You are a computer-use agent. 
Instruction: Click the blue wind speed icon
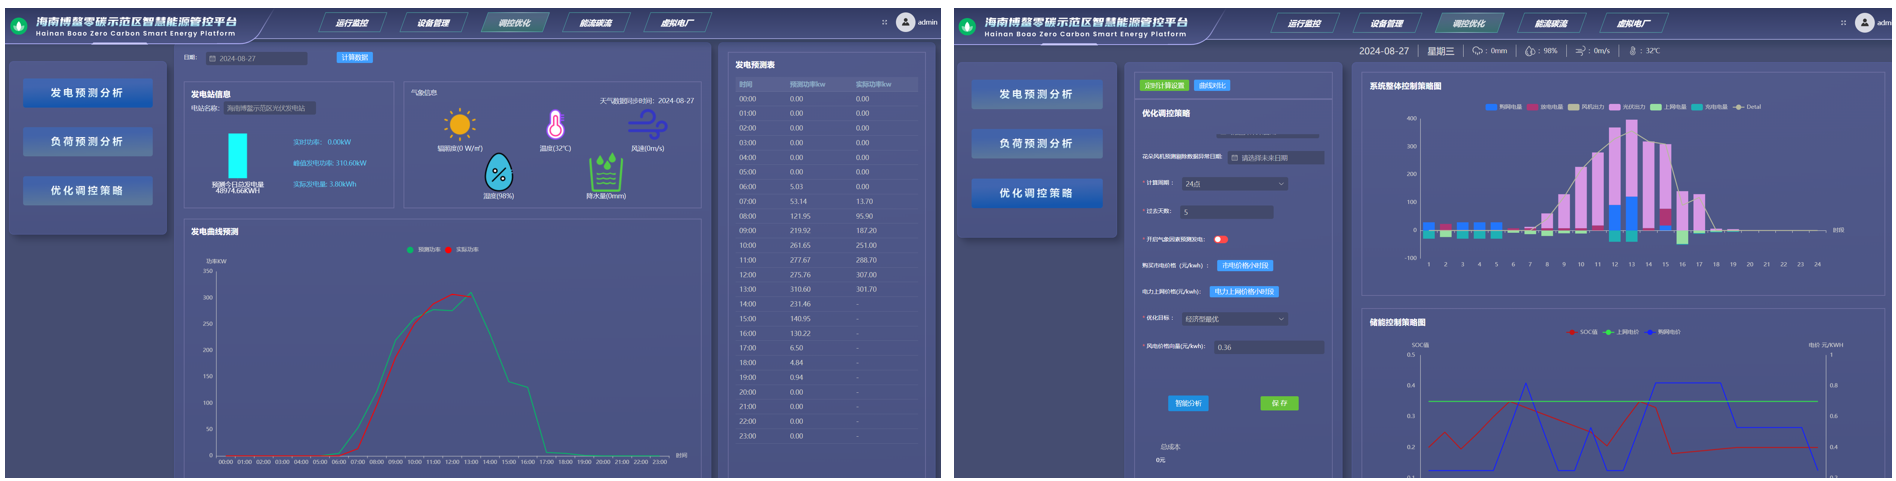click(x=647, y=125)
